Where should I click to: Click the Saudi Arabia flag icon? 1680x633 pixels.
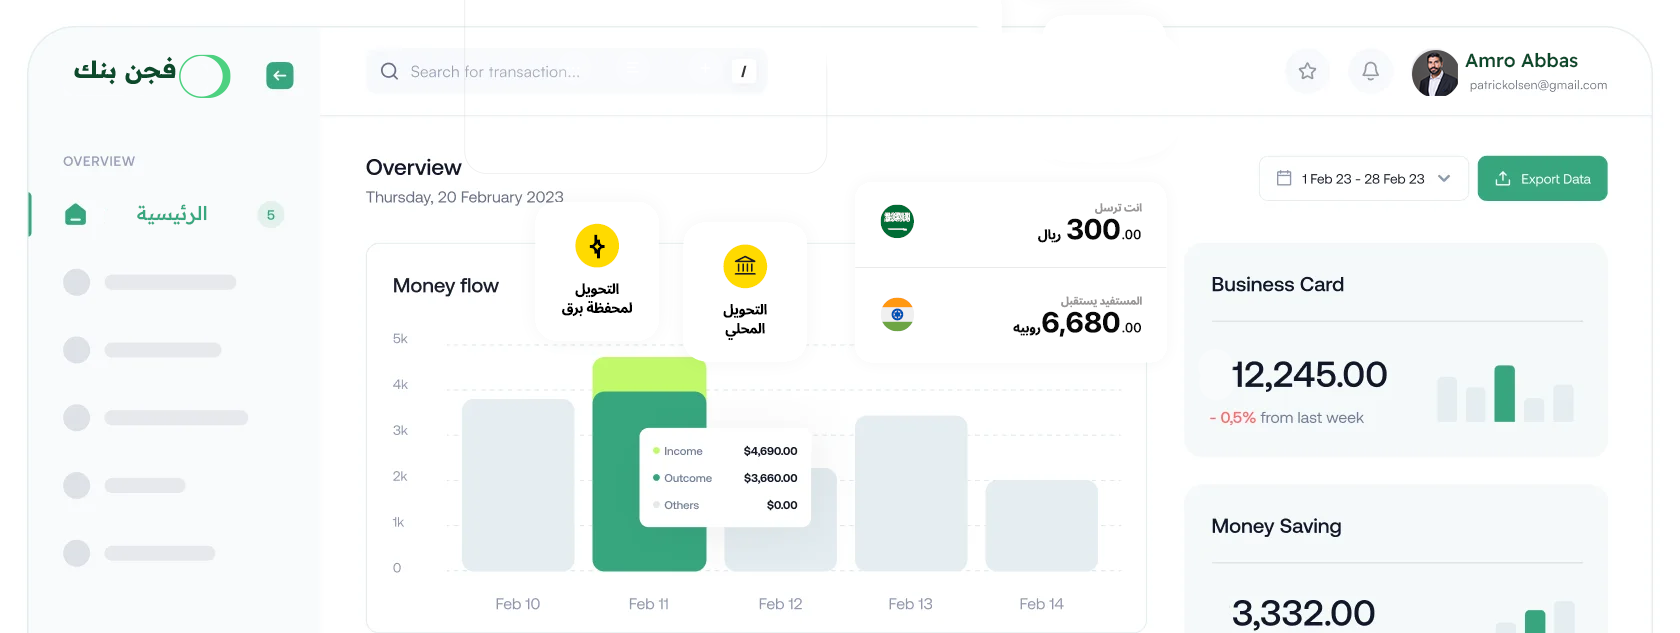[x=897, y=221]
